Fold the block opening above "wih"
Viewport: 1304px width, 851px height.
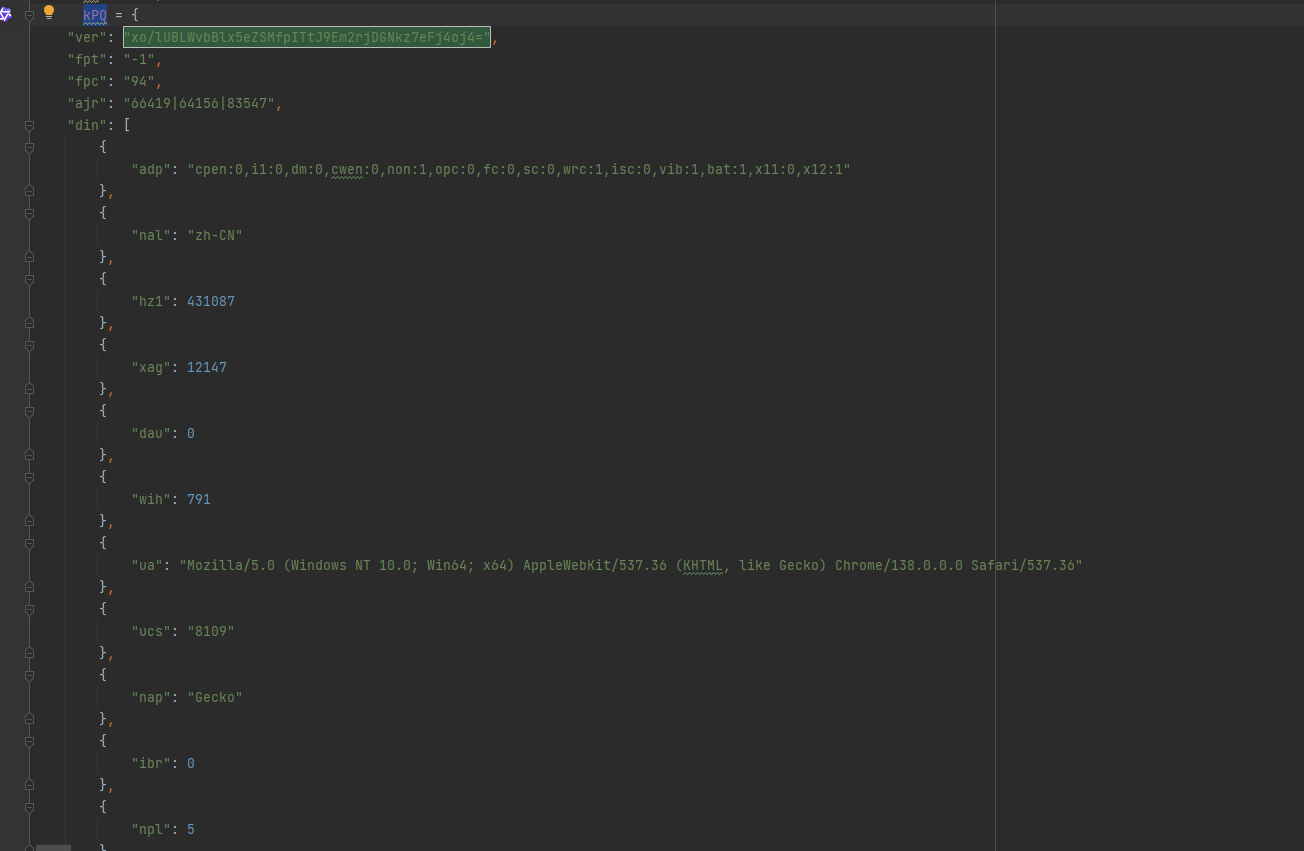[x=29, y=477]
